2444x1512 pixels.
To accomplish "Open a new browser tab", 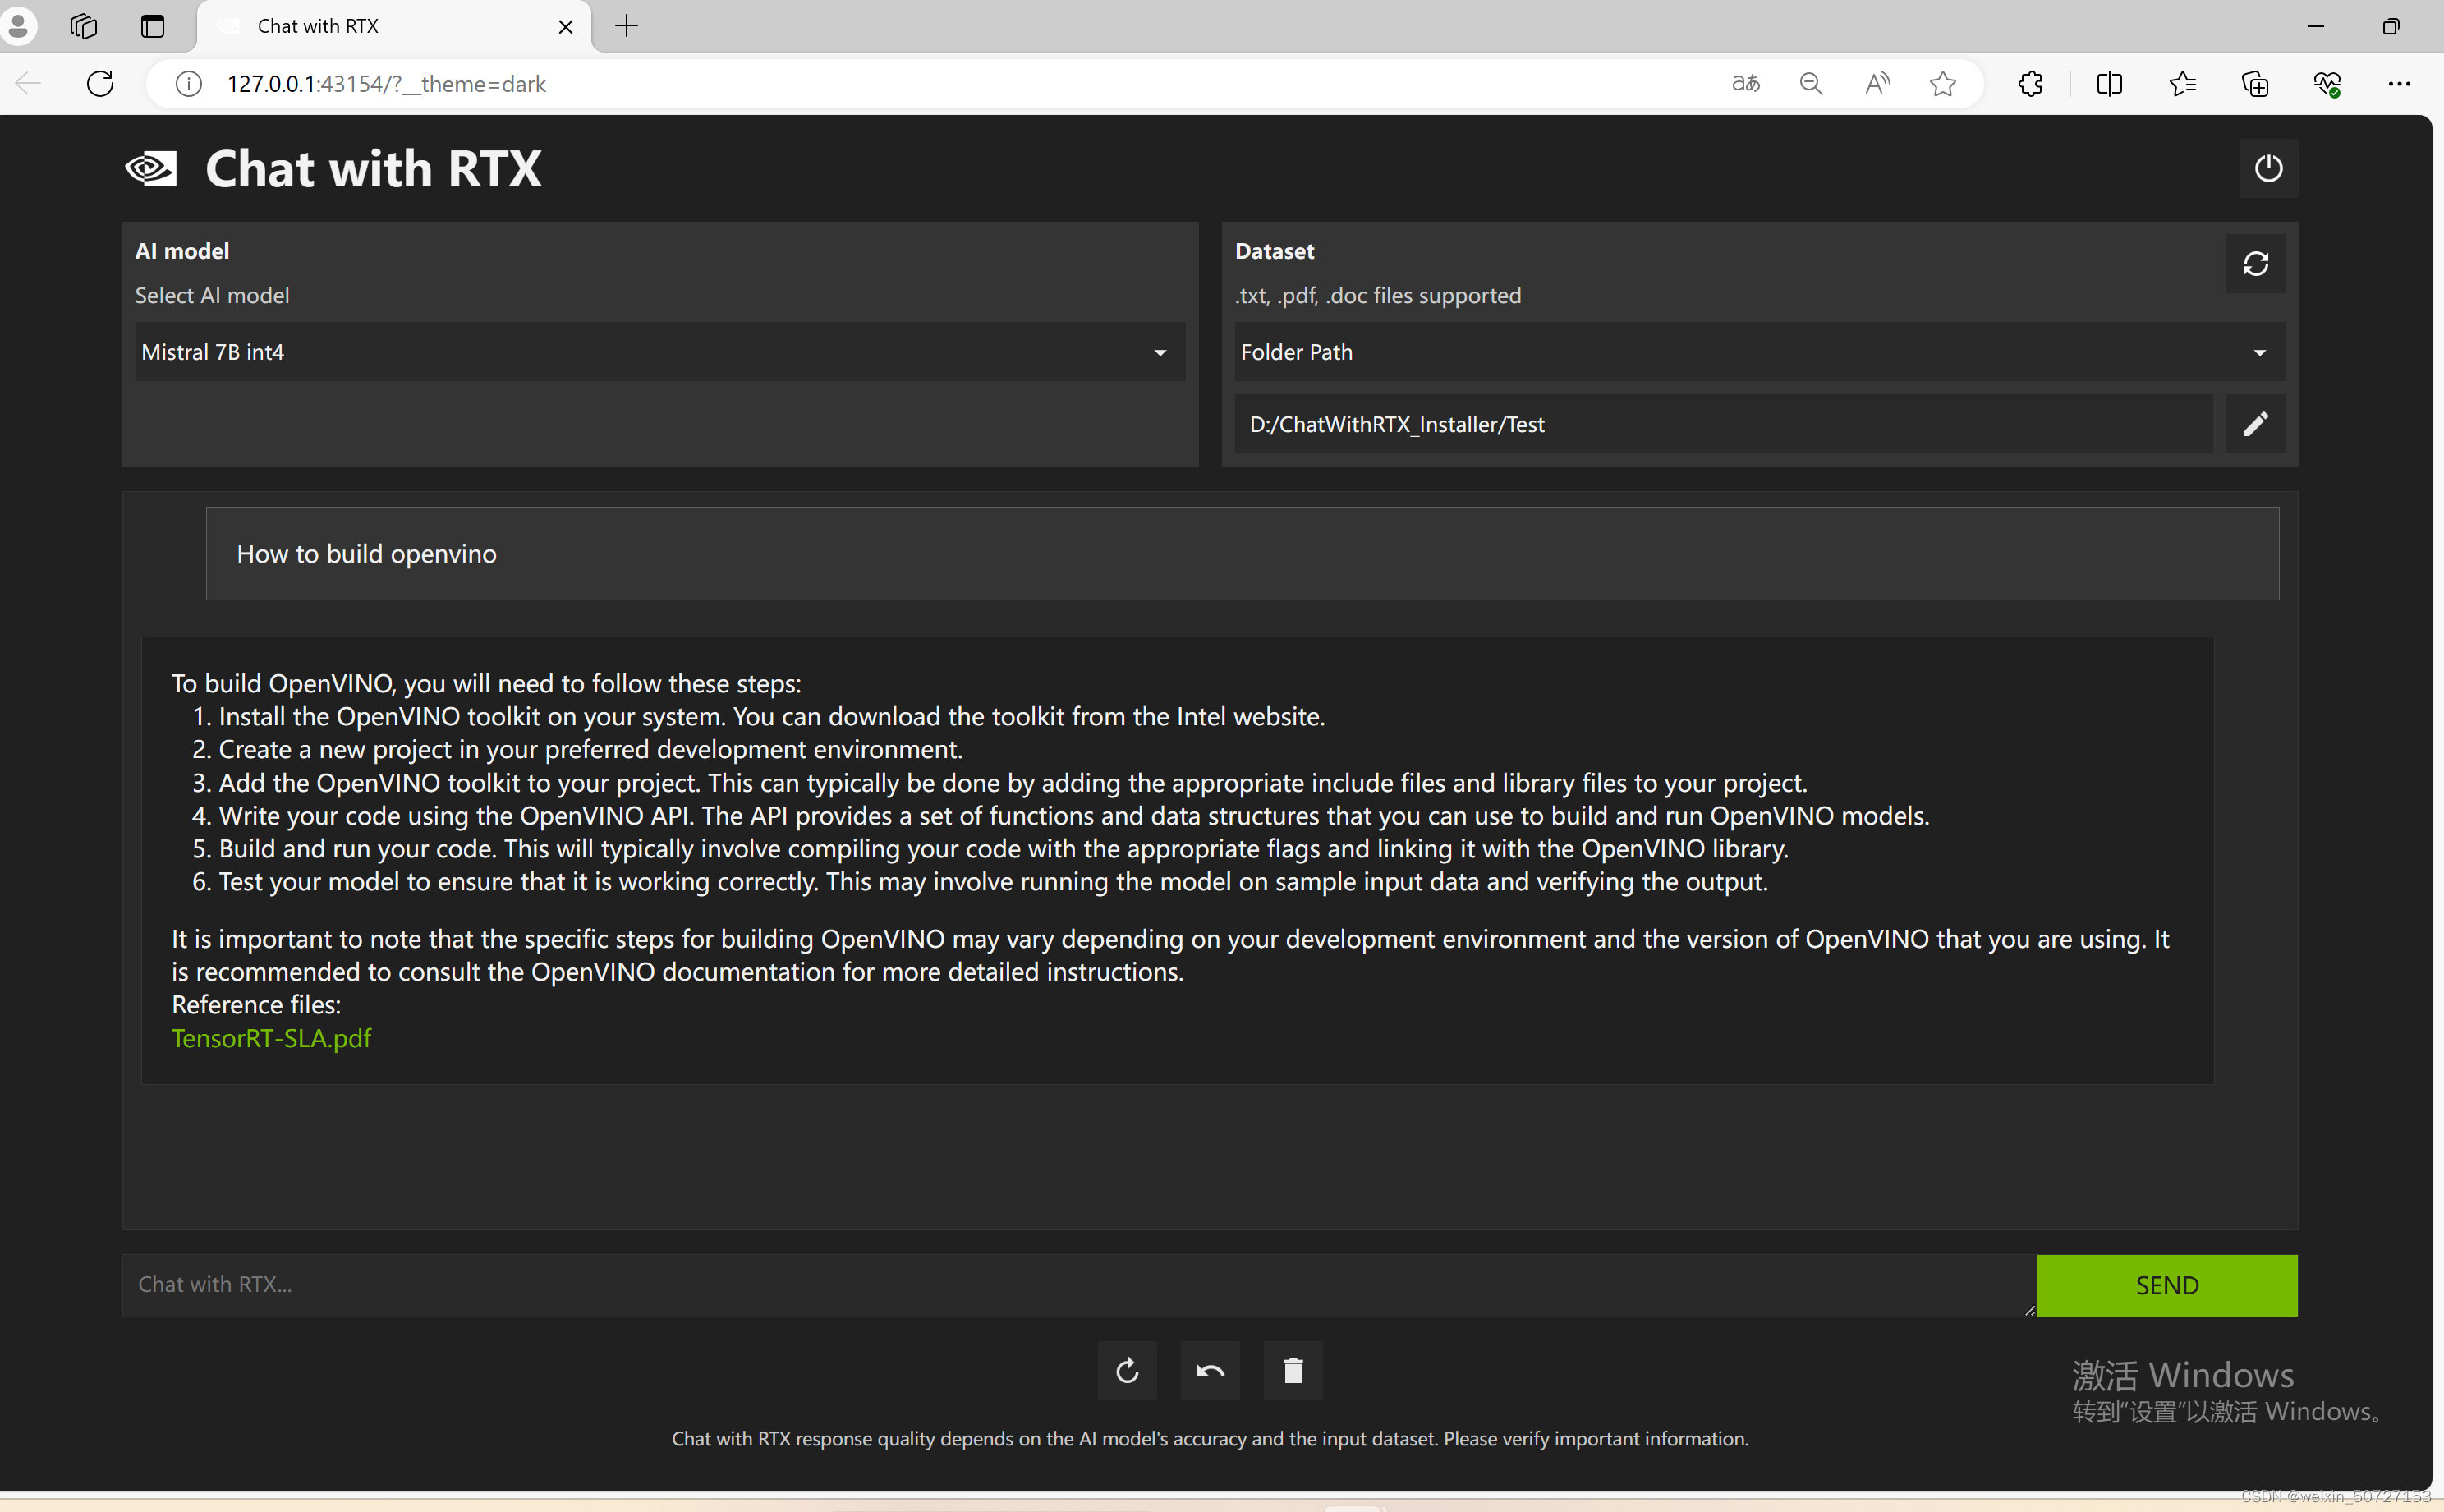I will (x=627, y=26).
